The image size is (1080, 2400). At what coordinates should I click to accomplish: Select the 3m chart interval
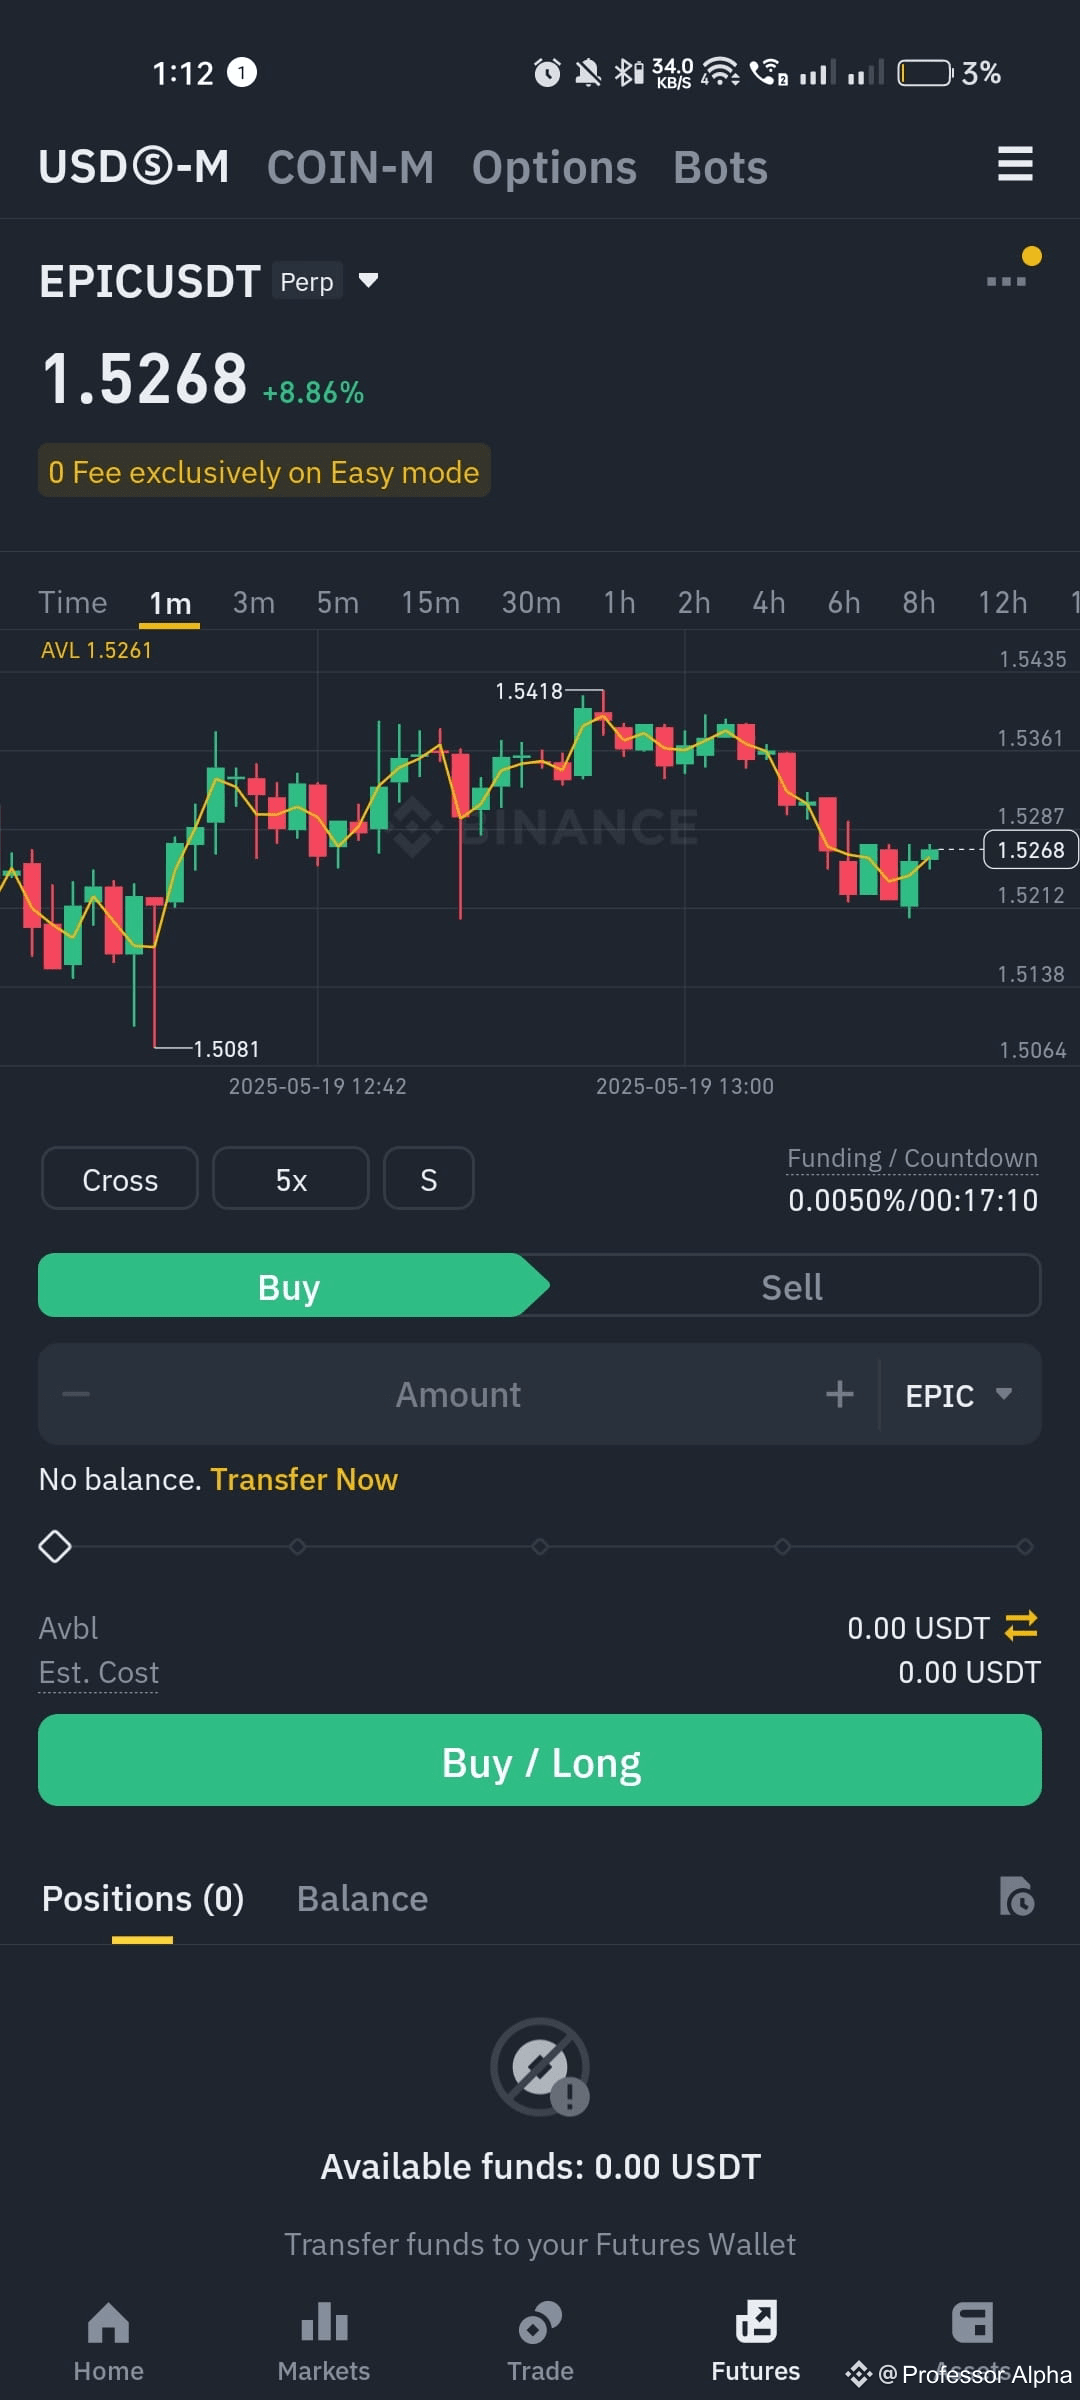(x=254, y=602)
